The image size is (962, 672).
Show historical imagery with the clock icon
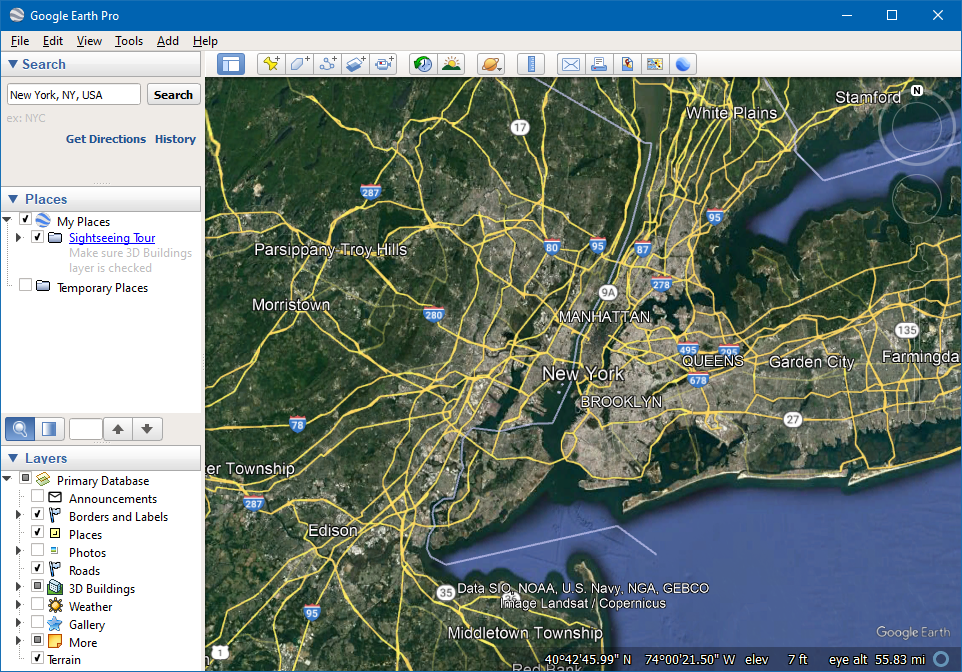(x=423, y=64)
